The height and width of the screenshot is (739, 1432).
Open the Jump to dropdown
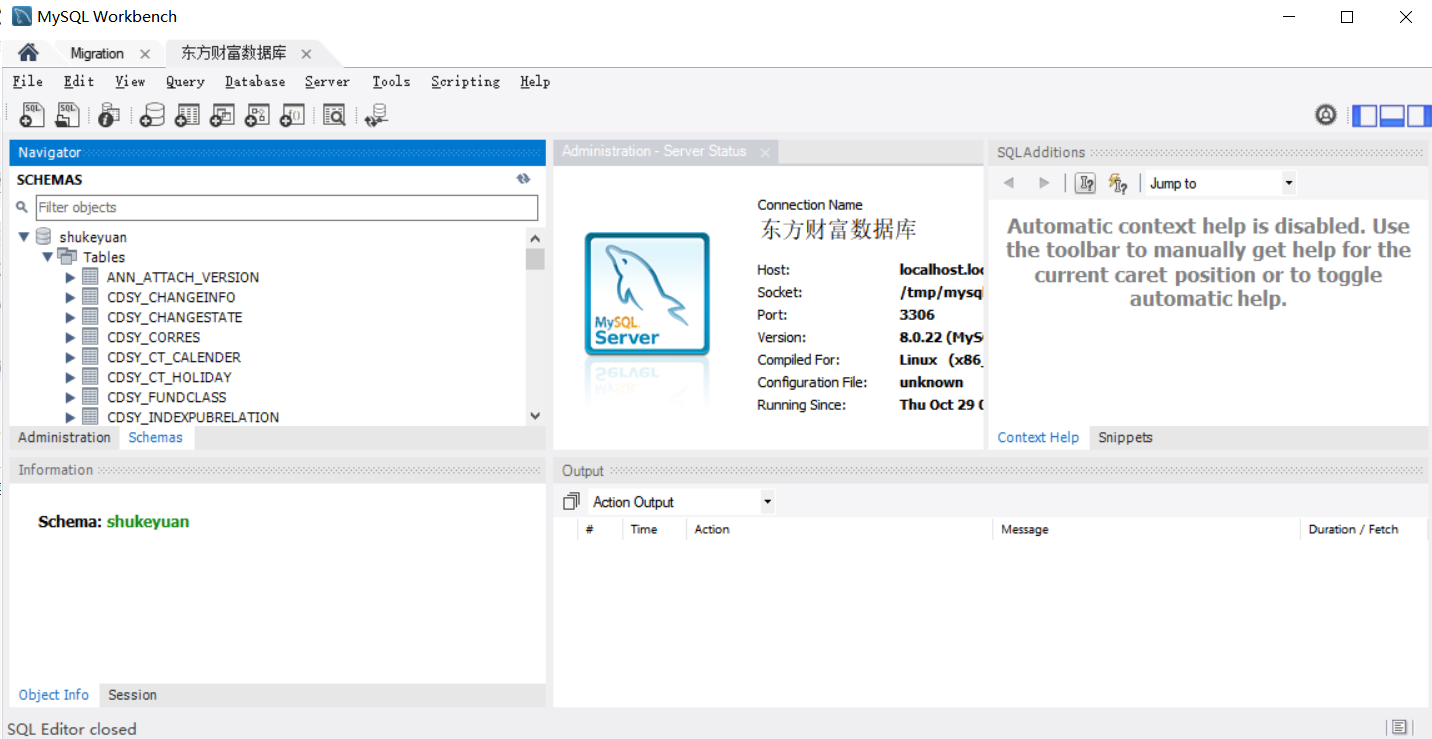[x=1288, y=183]
